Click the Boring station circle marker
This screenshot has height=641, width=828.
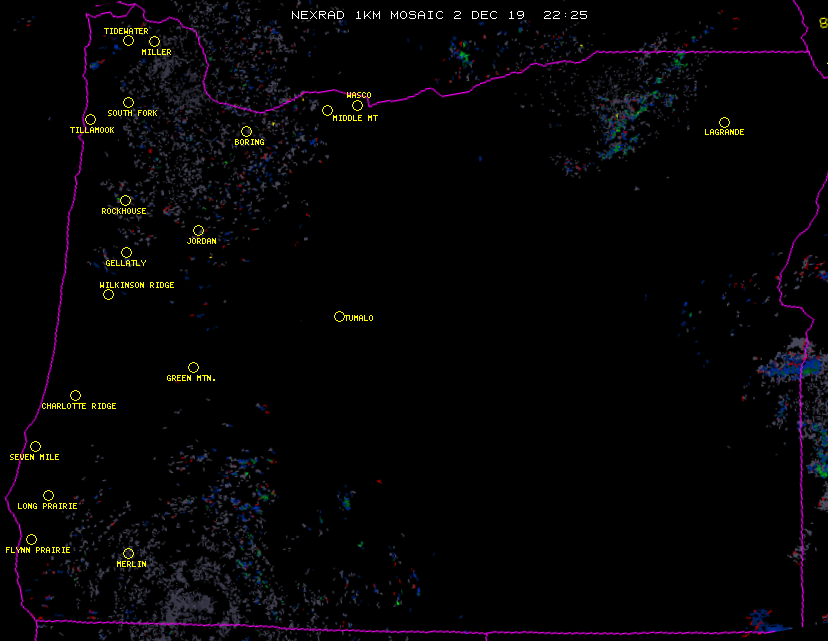246,132
